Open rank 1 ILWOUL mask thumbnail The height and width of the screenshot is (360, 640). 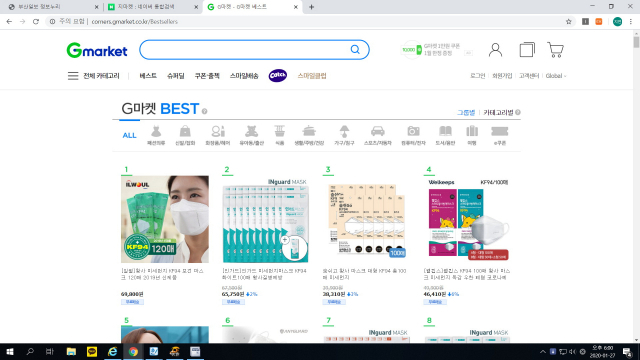tap(165, 219)
